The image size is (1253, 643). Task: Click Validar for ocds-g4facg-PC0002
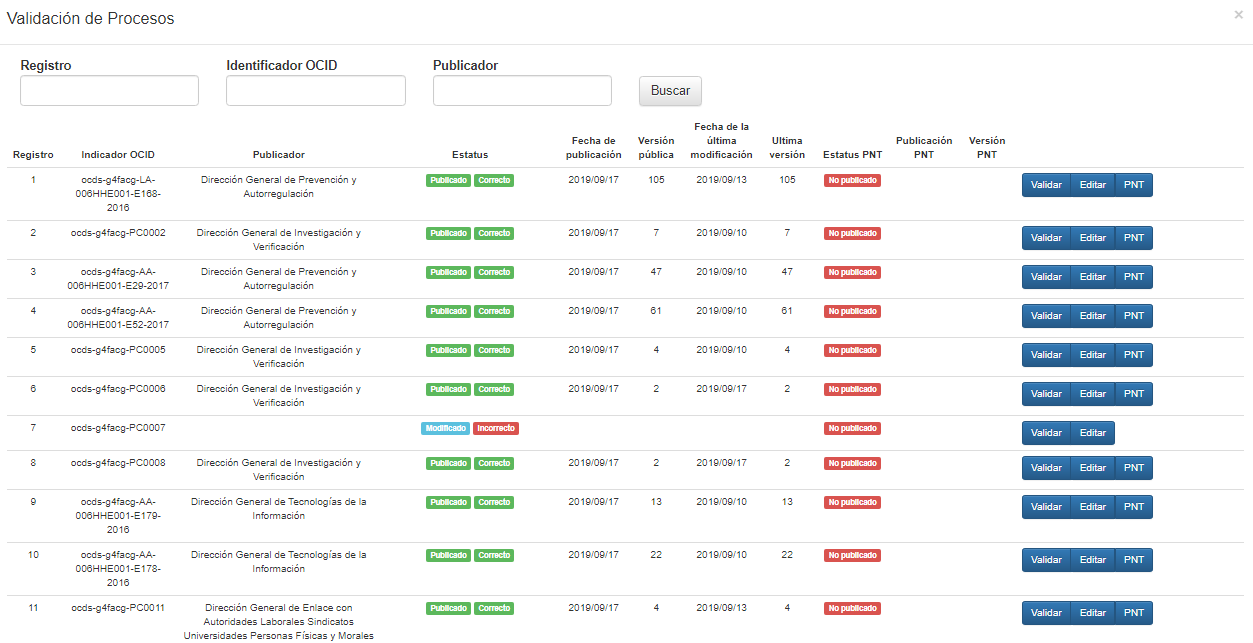pyautogui.click(x=1046, y=238)
